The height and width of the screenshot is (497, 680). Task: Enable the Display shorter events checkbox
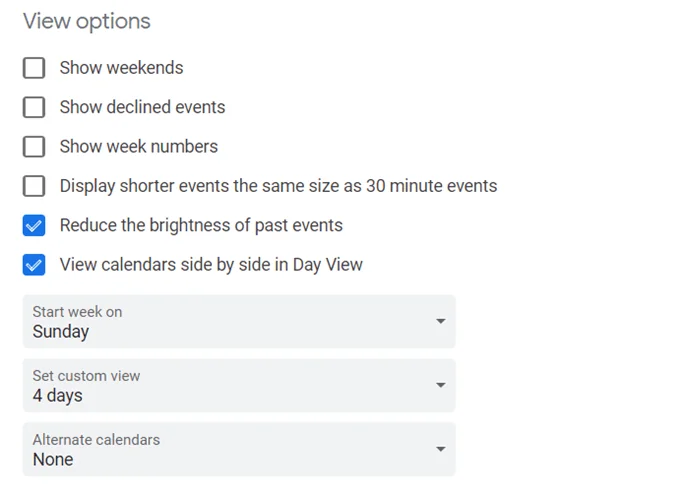coord(34,186)
